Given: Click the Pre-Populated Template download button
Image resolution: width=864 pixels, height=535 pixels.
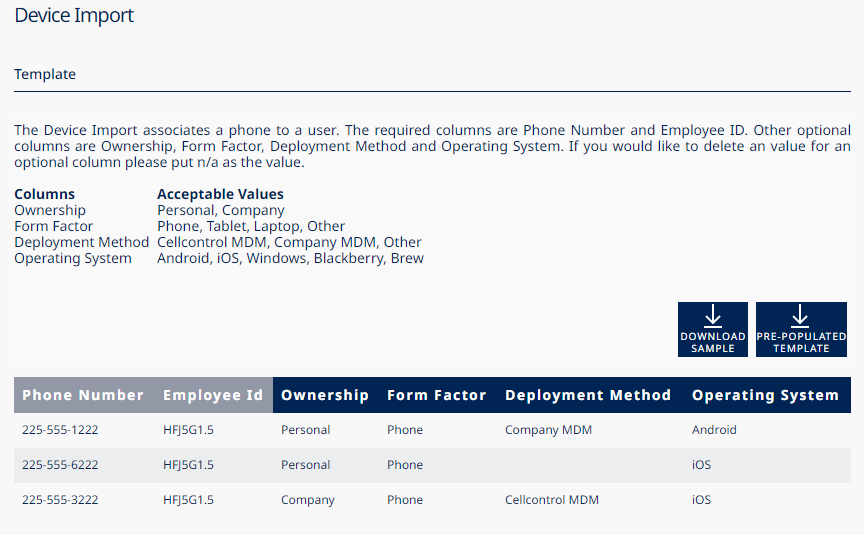Looking at the screenshot, I should [800, 329].
